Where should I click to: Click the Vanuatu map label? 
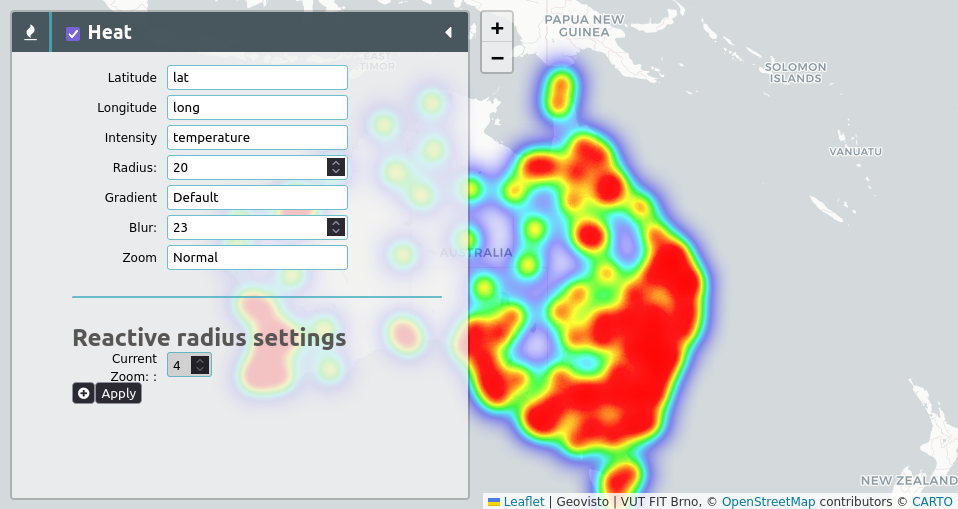(855, 152)
